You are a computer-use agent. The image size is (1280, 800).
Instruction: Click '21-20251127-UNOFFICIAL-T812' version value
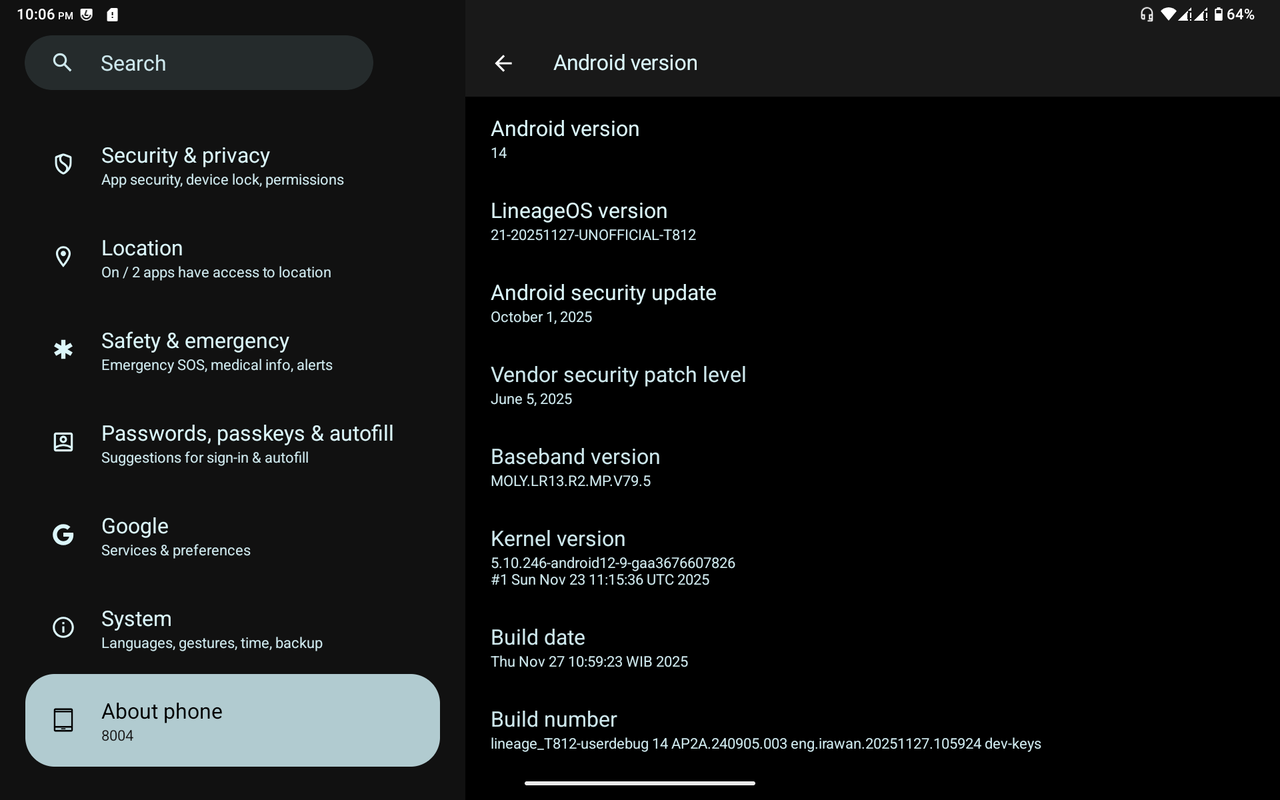point(593,235)
